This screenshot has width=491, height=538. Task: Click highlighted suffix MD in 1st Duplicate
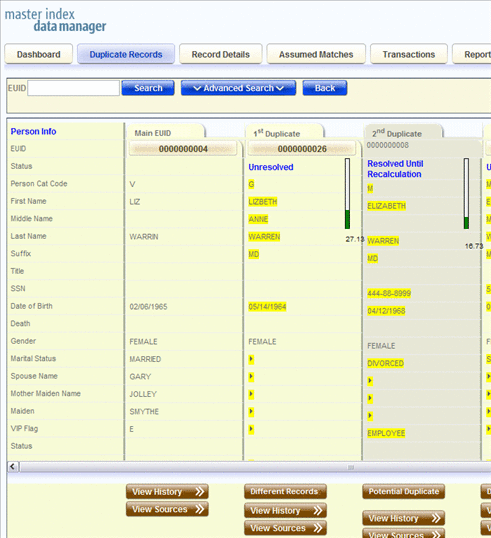click(x=254, y=254)
